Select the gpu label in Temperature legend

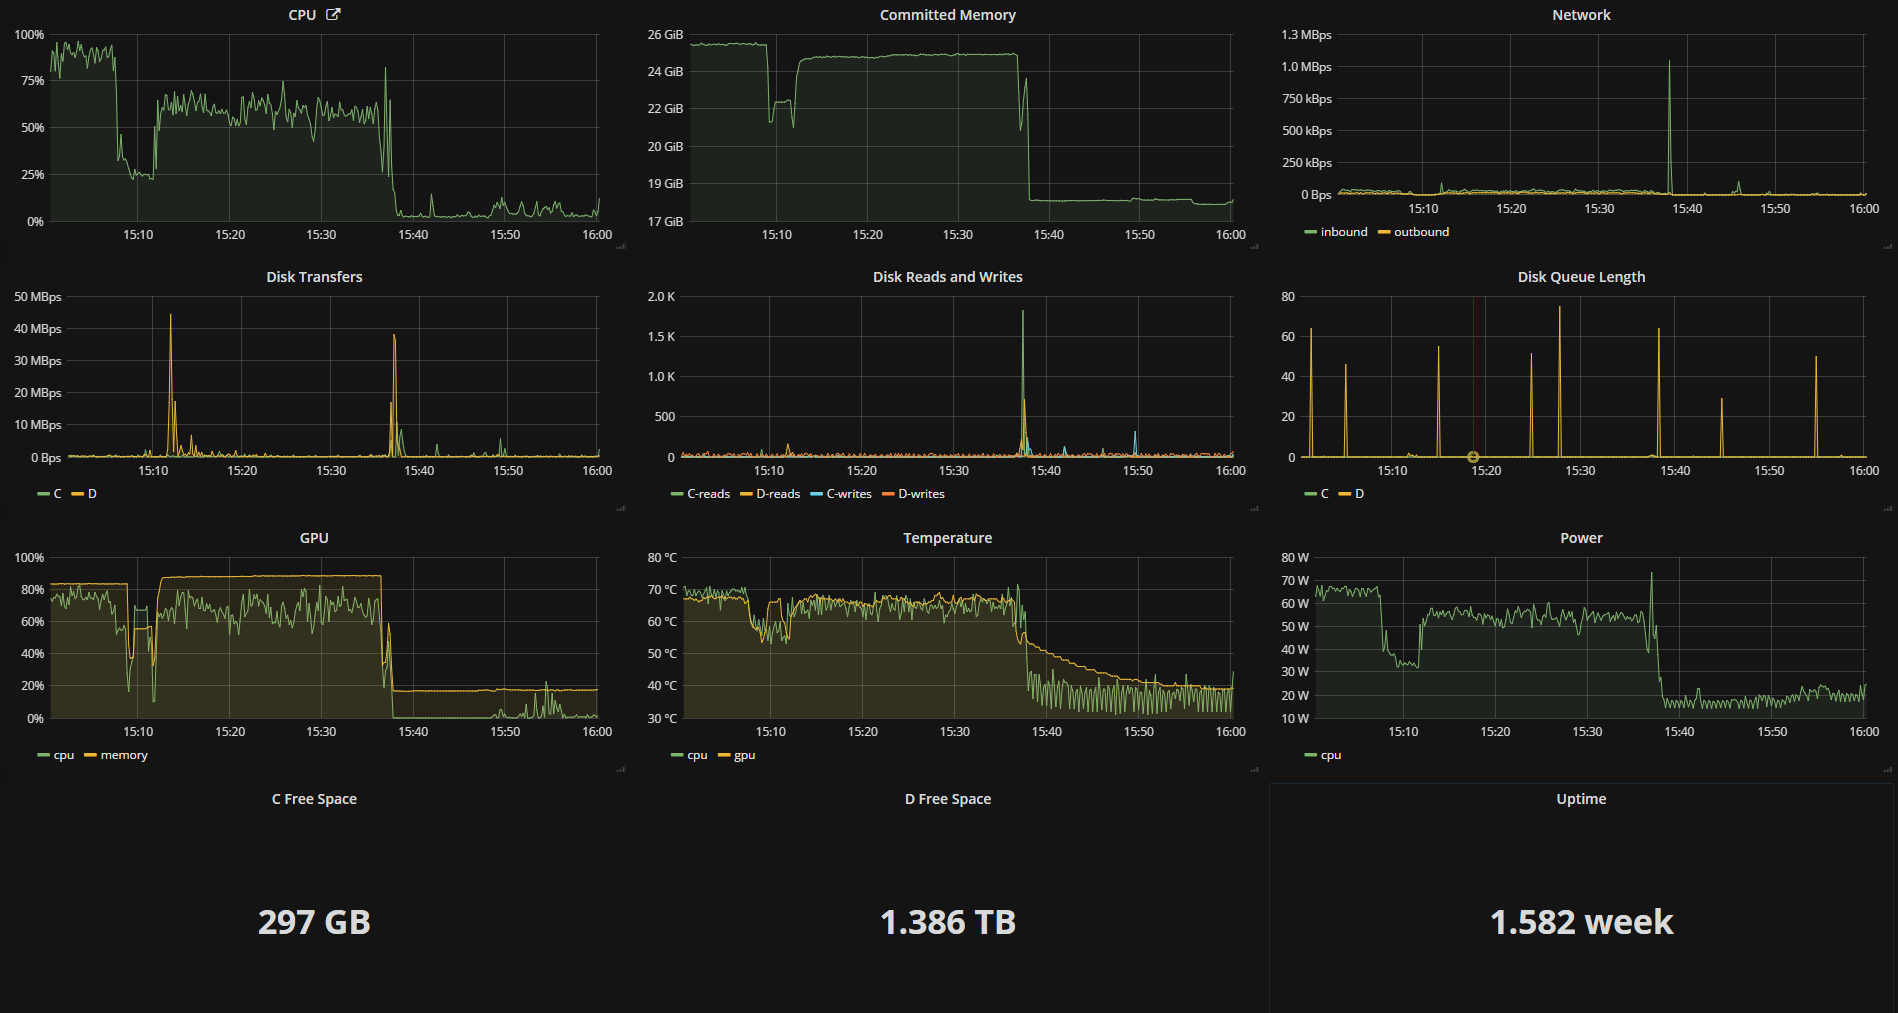tap(744, 755)
